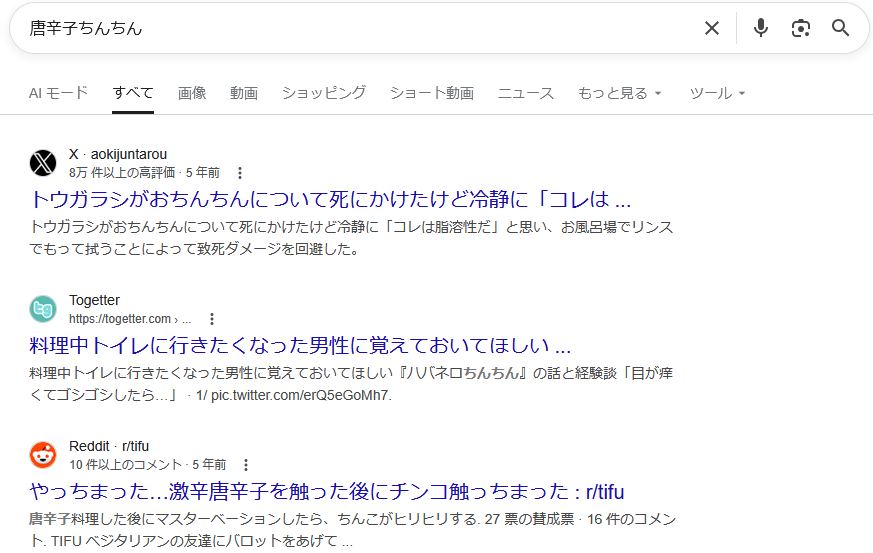Open three-dot options for the Togetter result
The width and height of the screenshot is (873, 553).
(x=212, y=319)
